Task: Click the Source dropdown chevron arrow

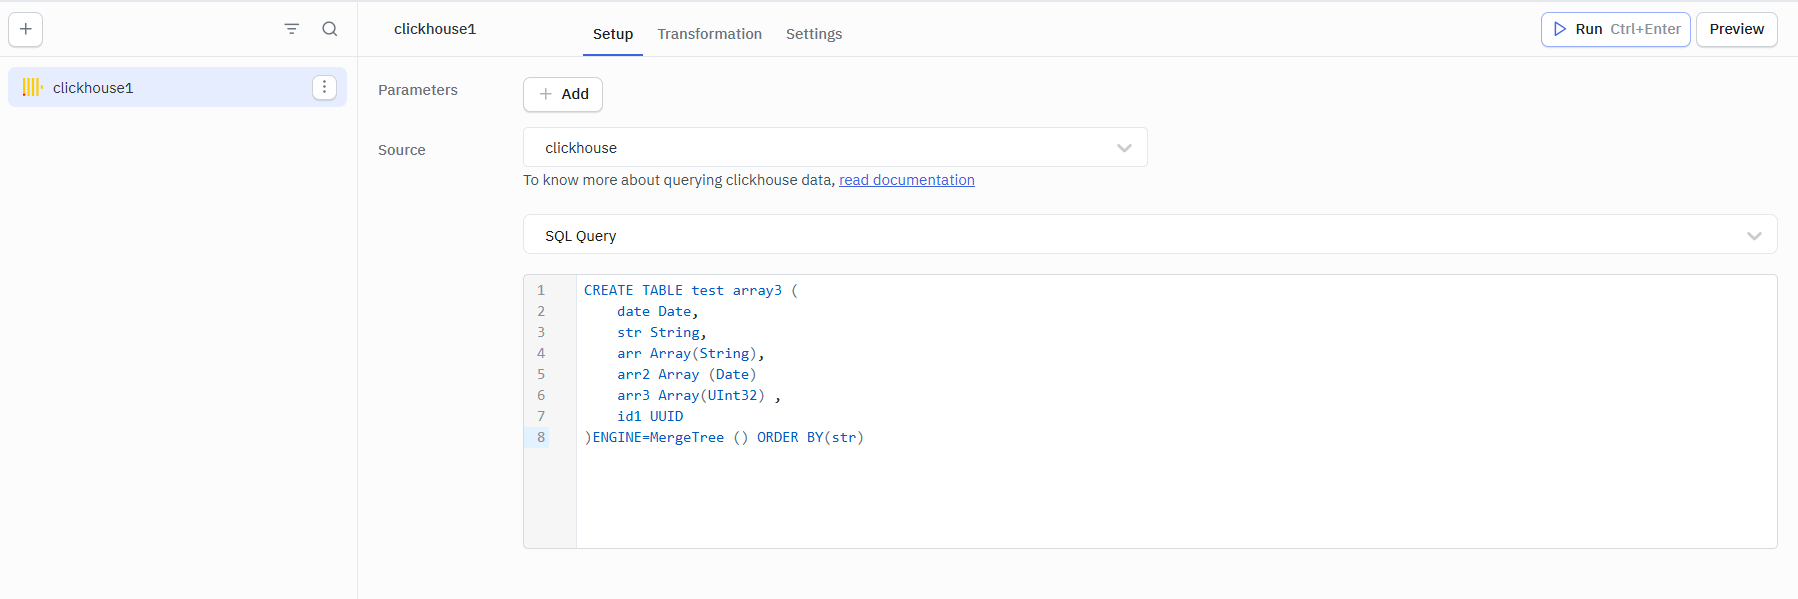Action: [x=1124, y=148]
